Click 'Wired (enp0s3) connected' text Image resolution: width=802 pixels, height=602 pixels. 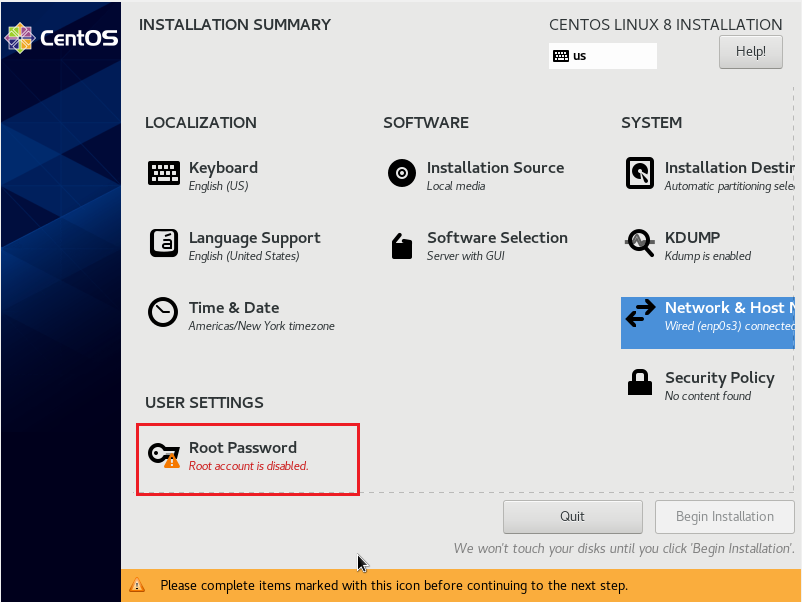(730, 326)
